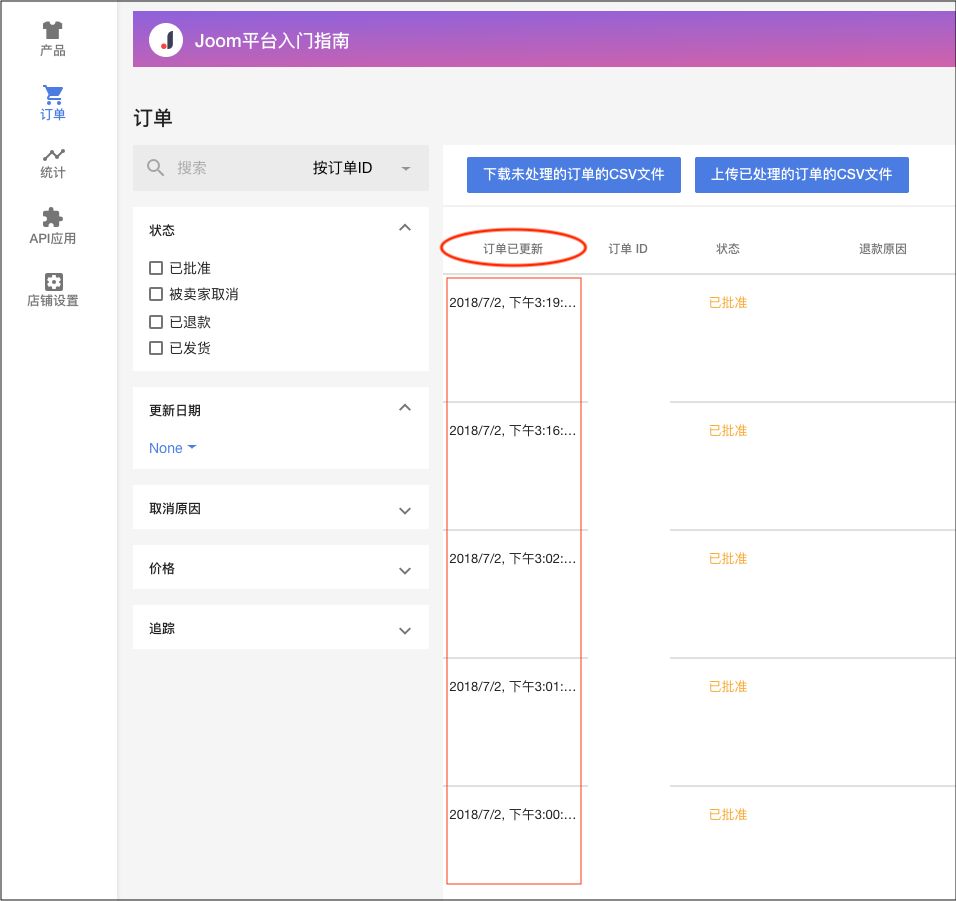This screenshot has height=901, width=956.
Task: Click 上传已处理的订单的CSV文件 button
Action: coord(802,174)
